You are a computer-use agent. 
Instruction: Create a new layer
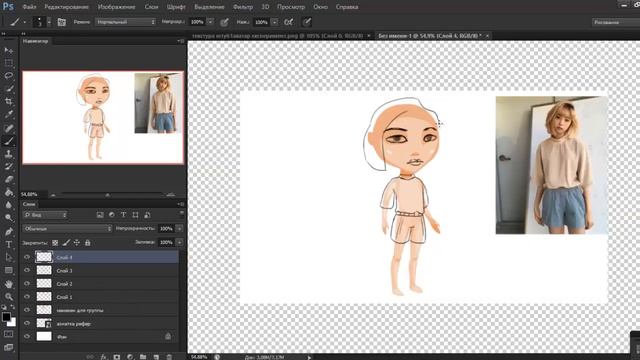coord(156,357)
